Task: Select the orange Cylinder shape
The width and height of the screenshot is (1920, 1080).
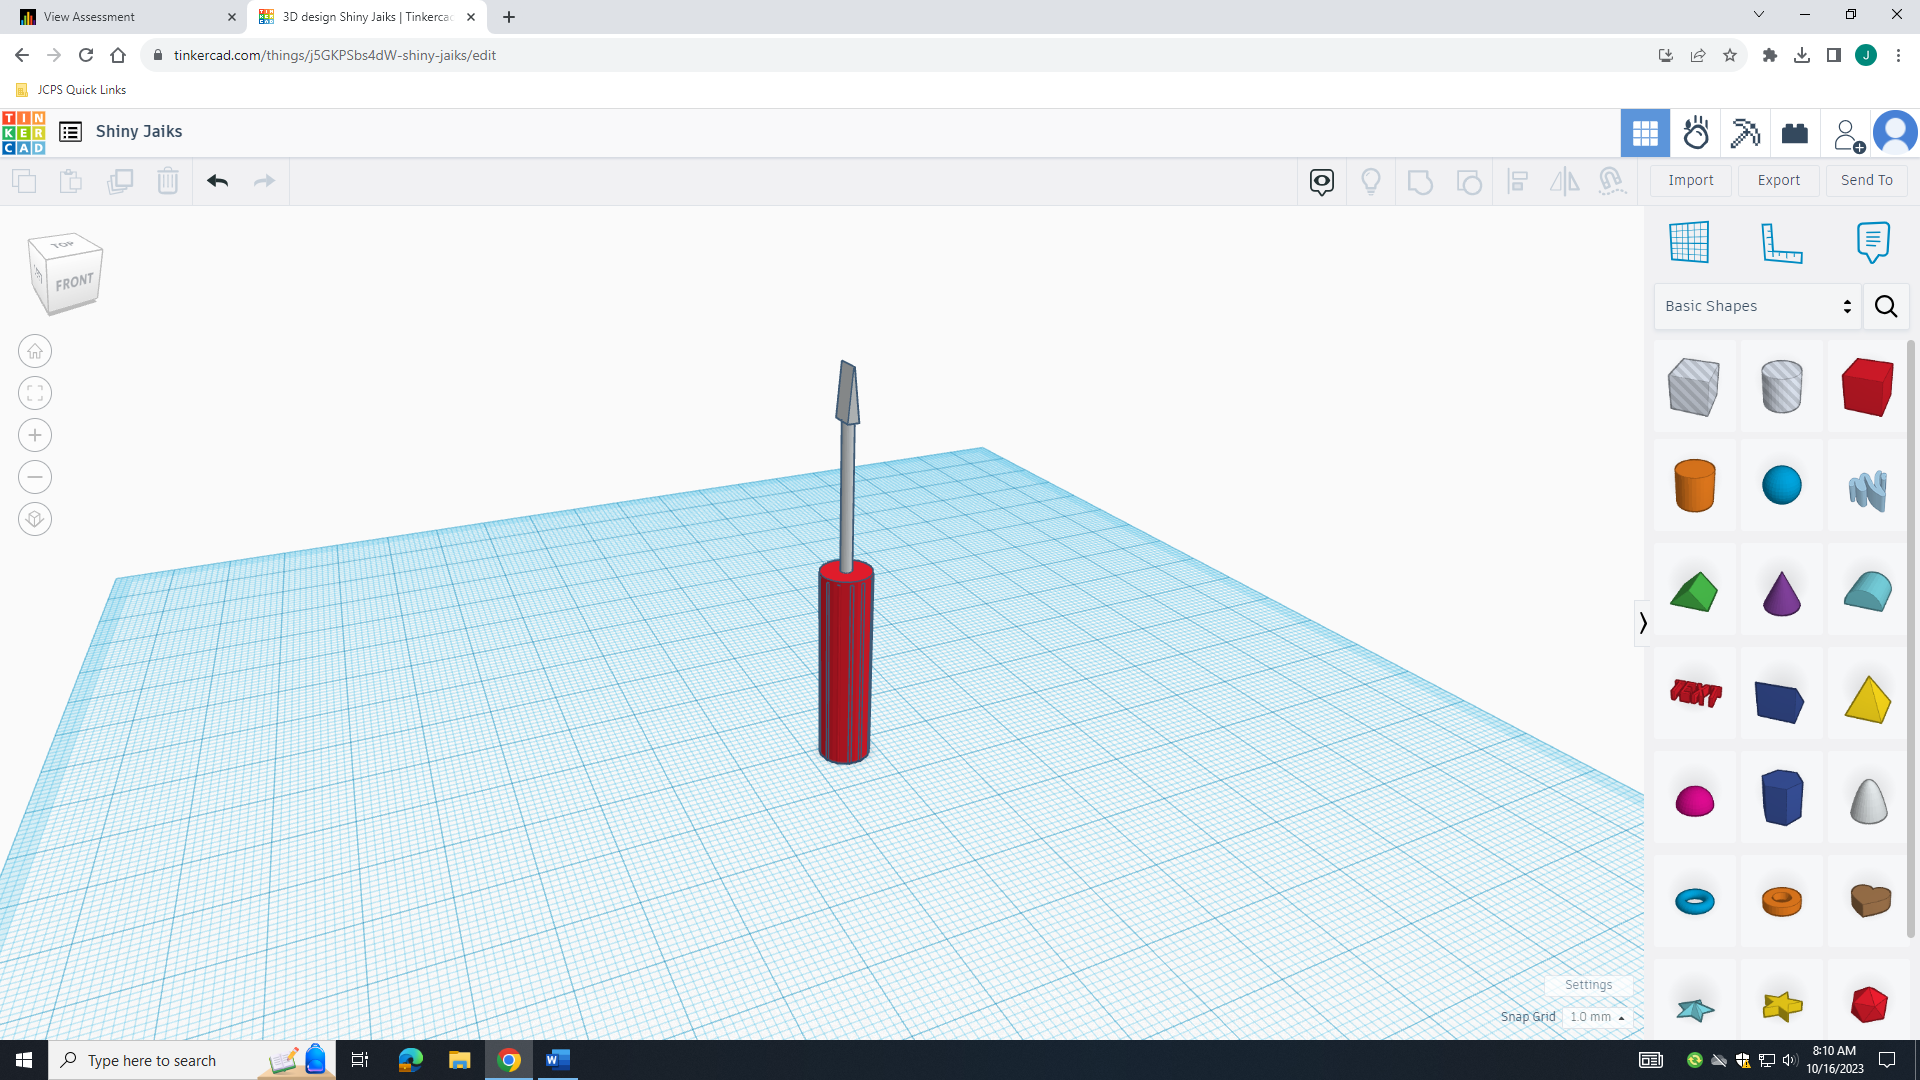Action: (1694, 485)
